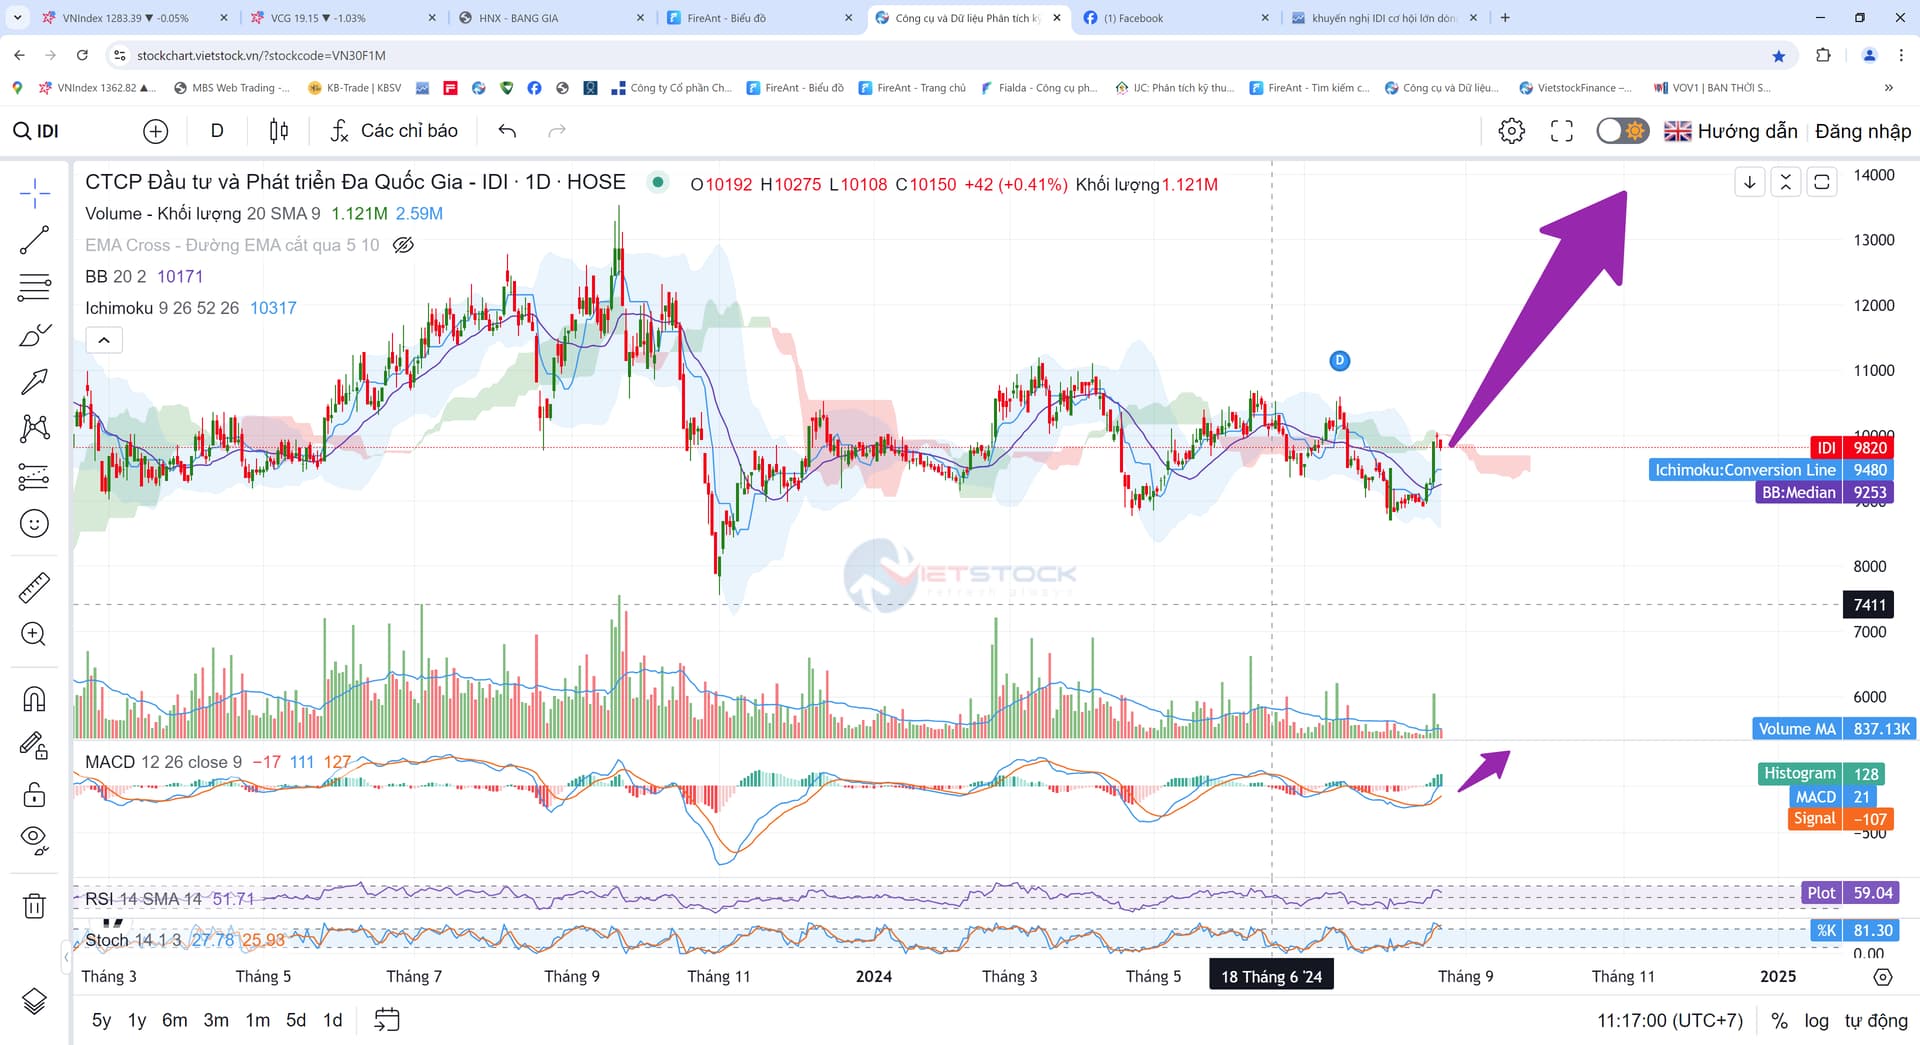Open the candlestick chart style menu
This screenshot has width=1920, height=1045.
point(279,131)
